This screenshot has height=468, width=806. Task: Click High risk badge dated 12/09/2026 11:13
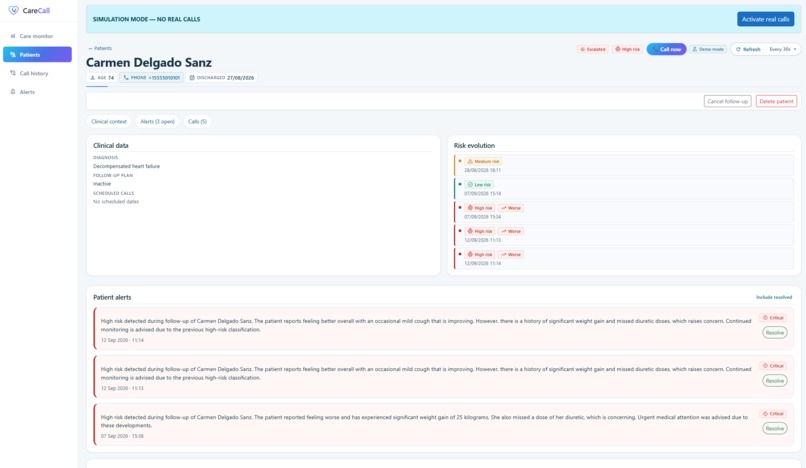479,231
